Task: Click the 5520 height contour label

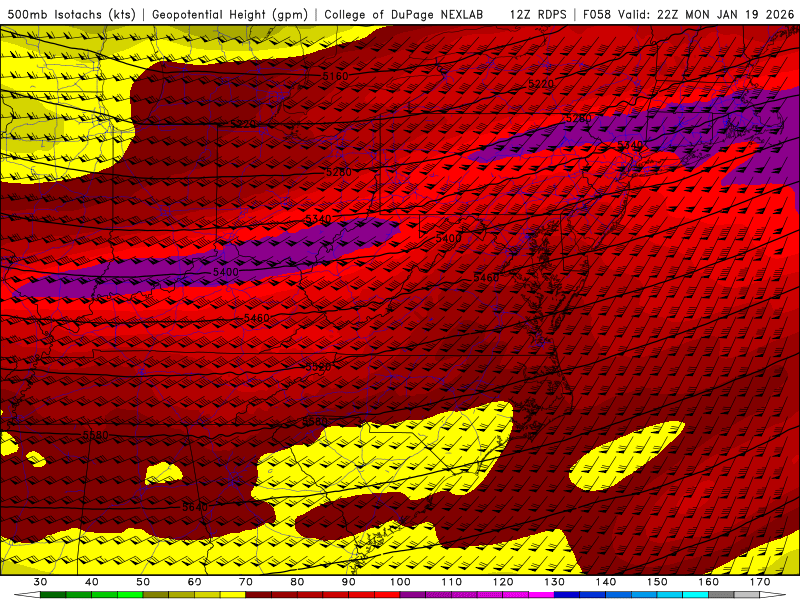Action: point(318,367)
